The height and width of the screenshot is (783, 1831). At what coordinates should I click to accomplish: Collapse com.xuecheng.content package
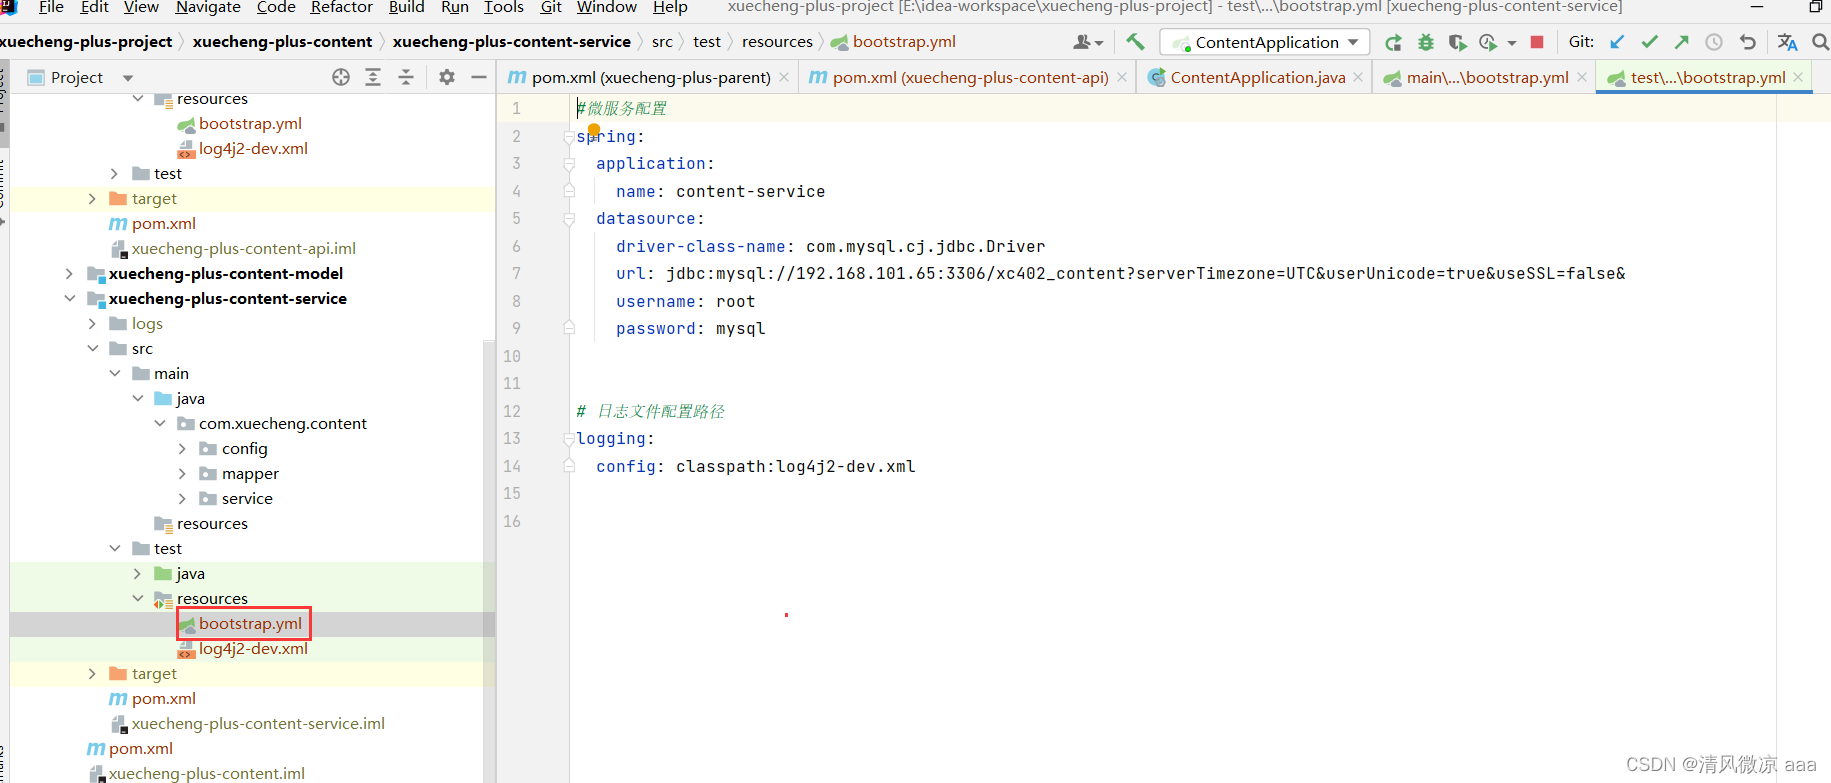point(160,423)
